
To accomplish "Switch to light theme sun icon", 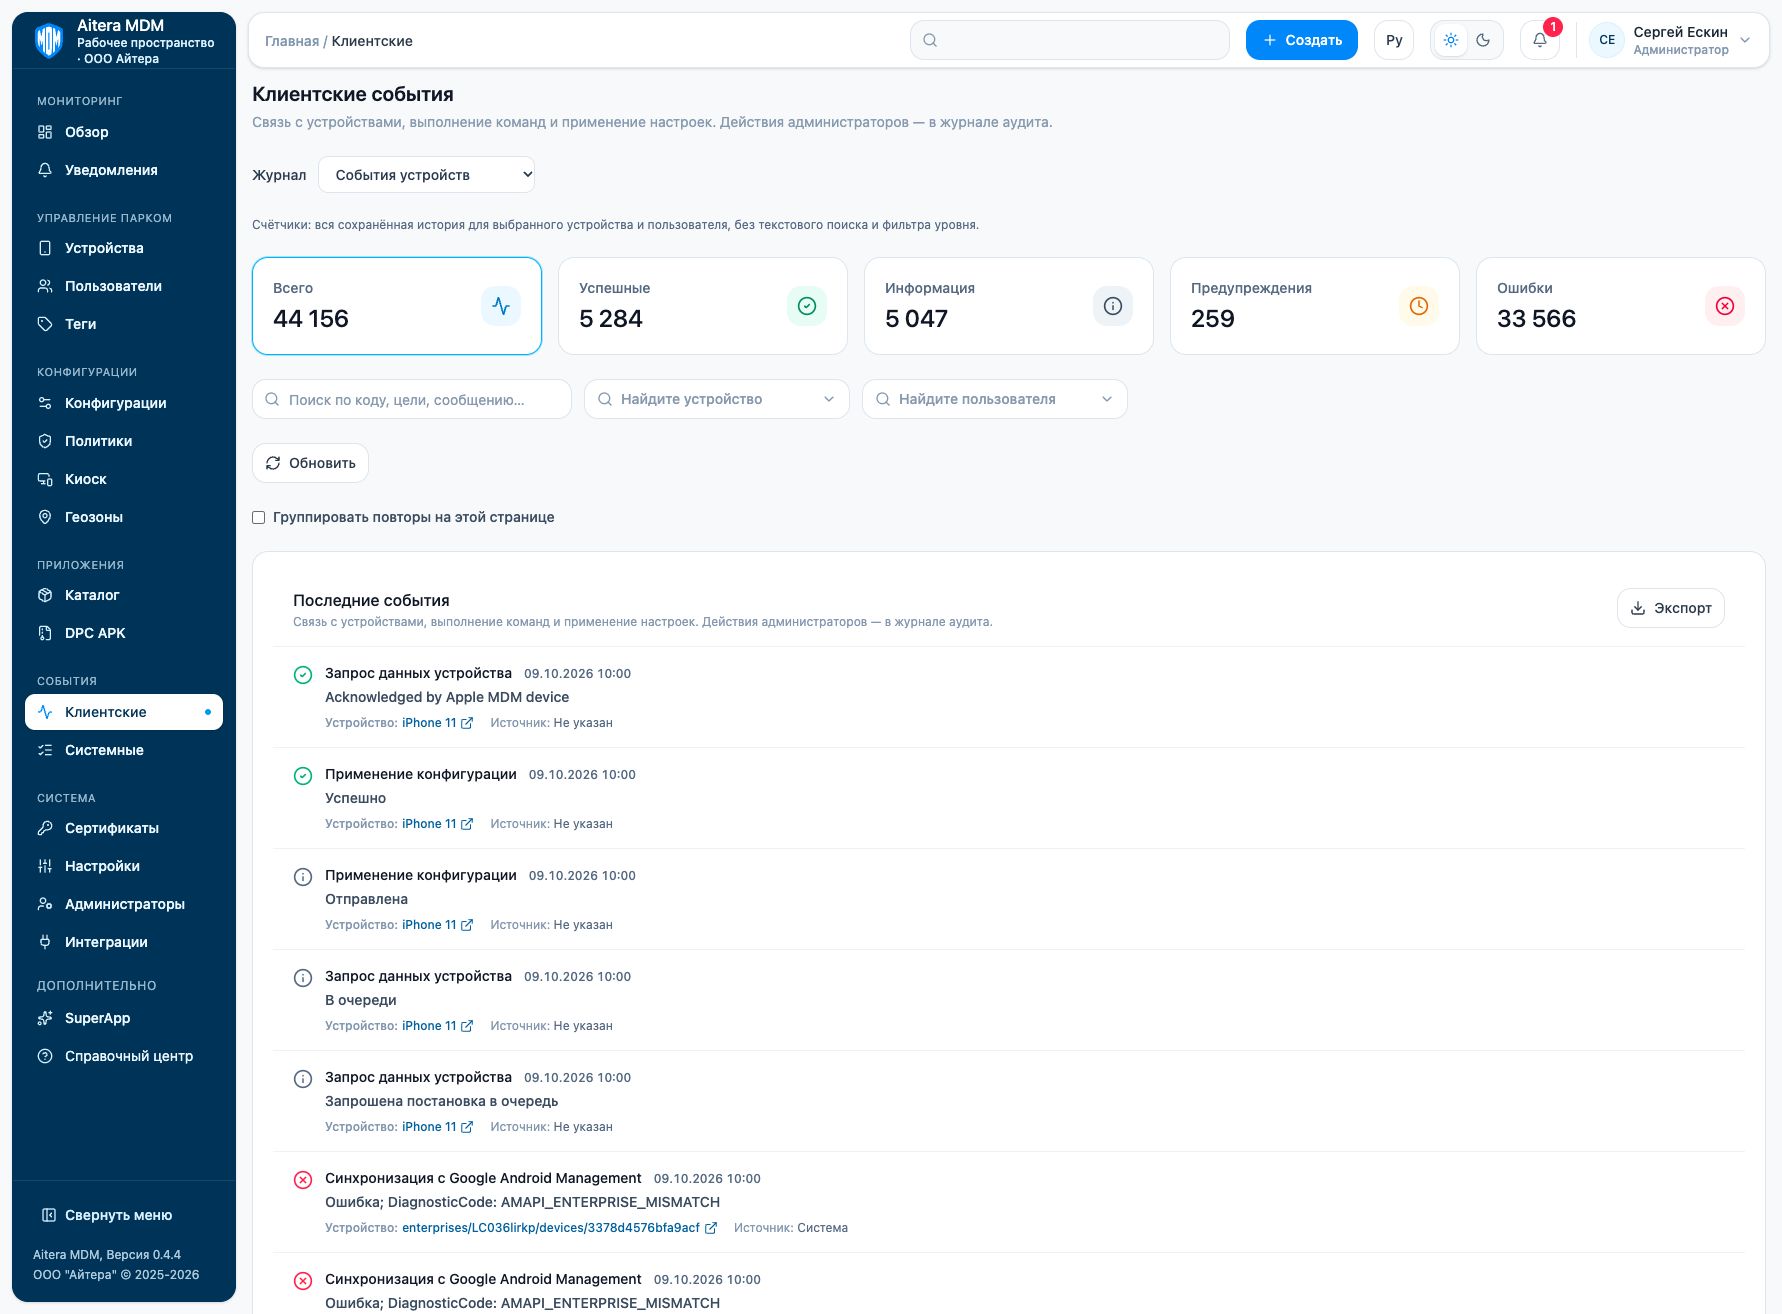I will [1451, 40].
